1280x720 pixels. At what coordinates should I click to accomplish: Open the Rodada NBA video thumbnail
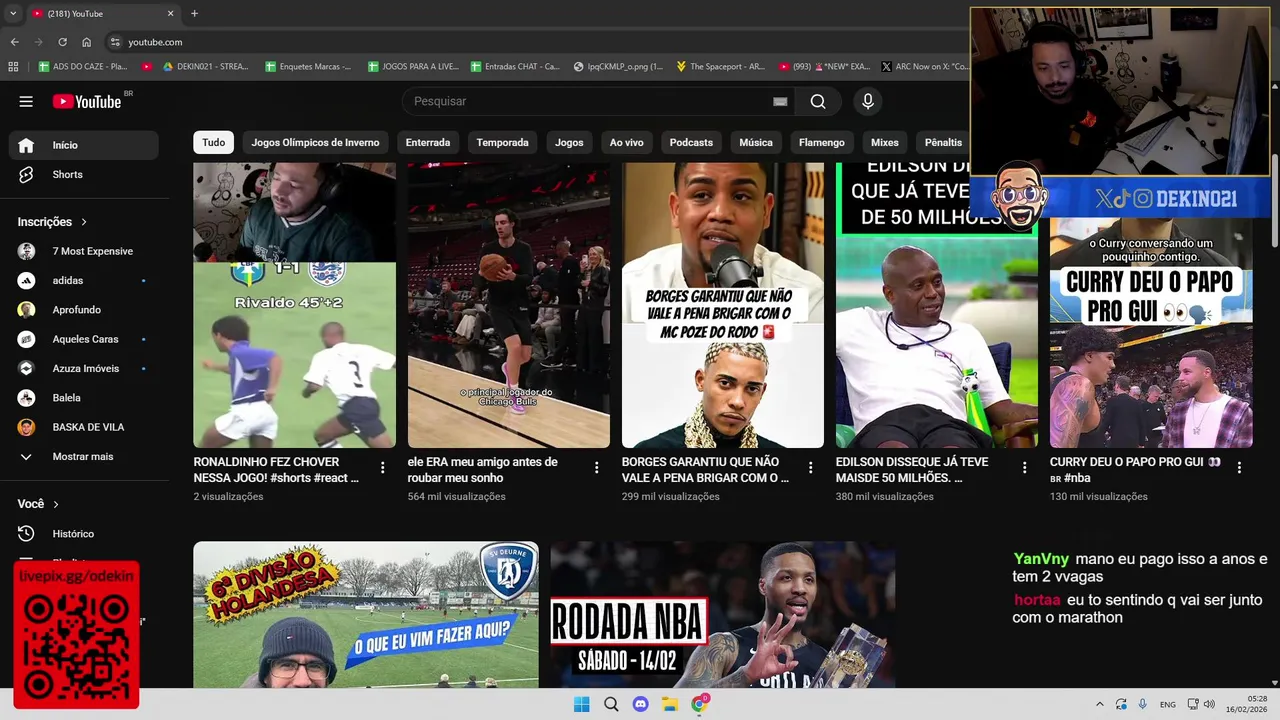point(723,615)
